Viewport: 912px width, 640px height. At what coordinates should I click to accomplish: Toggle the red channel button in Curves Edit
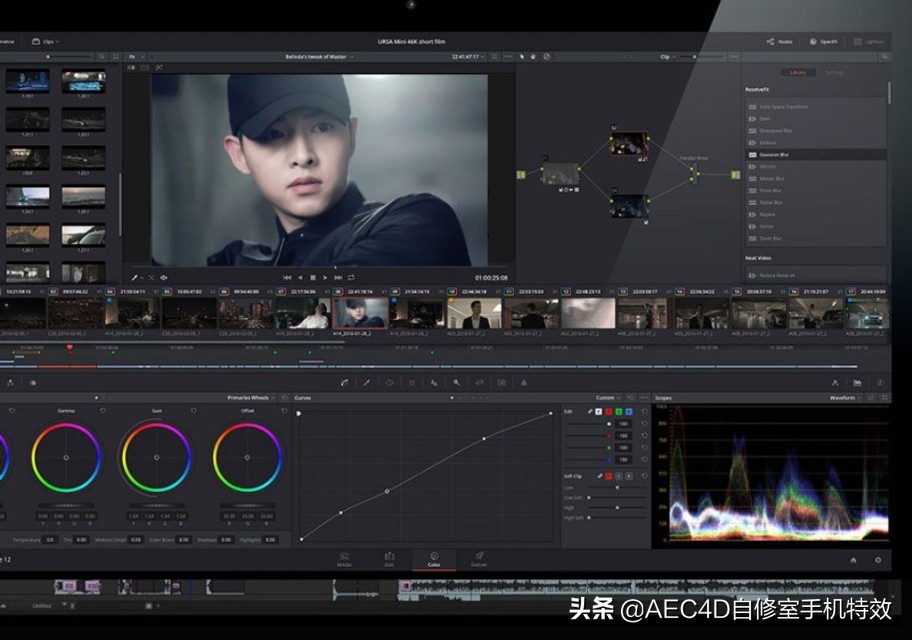[x=609, y=411]
